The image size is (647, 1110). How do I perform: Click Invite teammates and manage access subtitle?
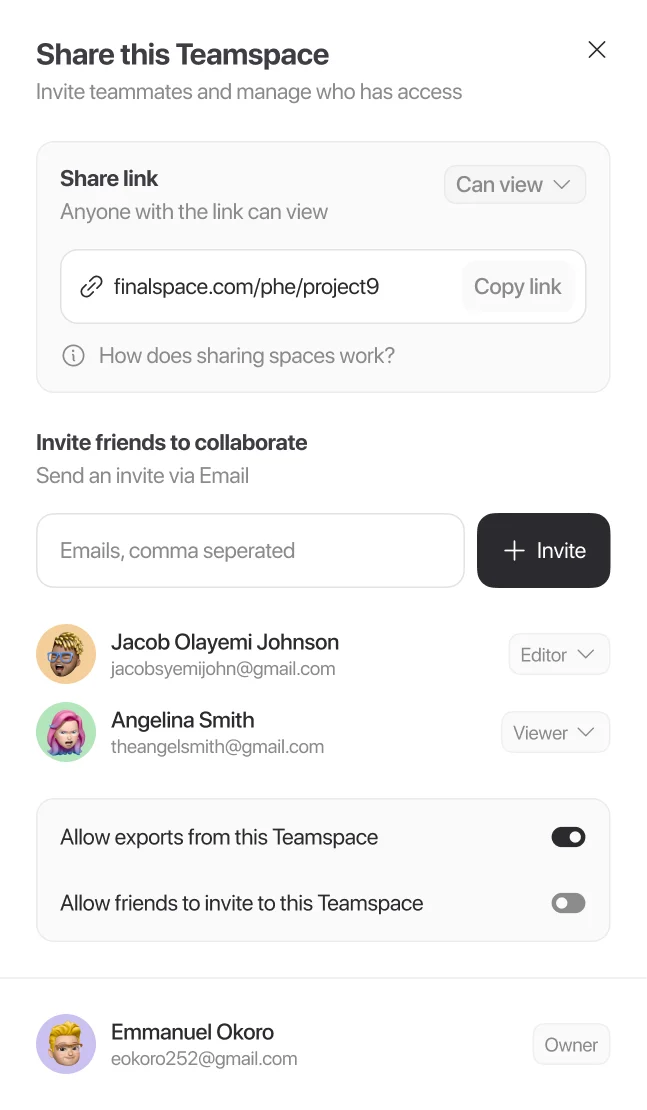249,92
